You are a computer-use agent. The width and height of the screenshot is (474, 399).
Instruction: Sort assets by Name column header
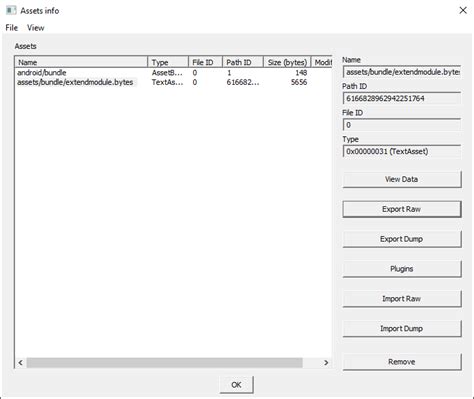click(81, 62)
